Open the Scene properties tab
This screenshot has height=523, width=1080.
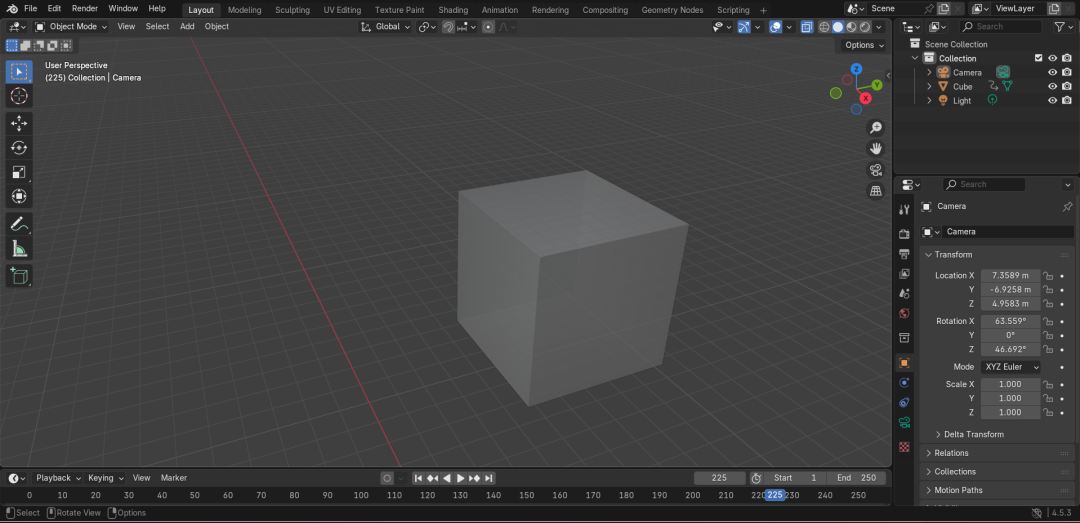coord(904,294)
